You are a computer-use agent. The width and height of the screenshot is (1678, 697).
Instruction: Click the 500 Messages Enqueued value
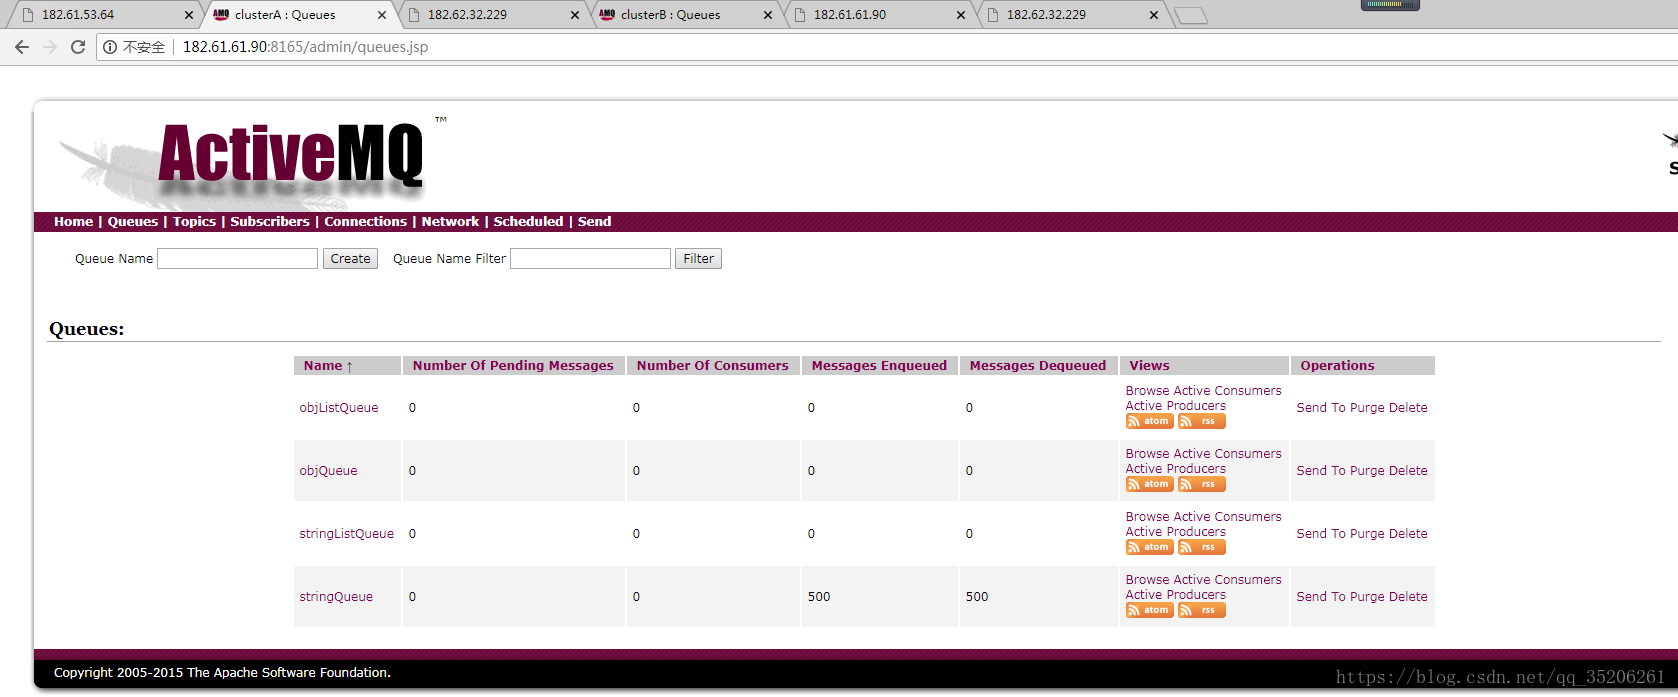(819, 597)
